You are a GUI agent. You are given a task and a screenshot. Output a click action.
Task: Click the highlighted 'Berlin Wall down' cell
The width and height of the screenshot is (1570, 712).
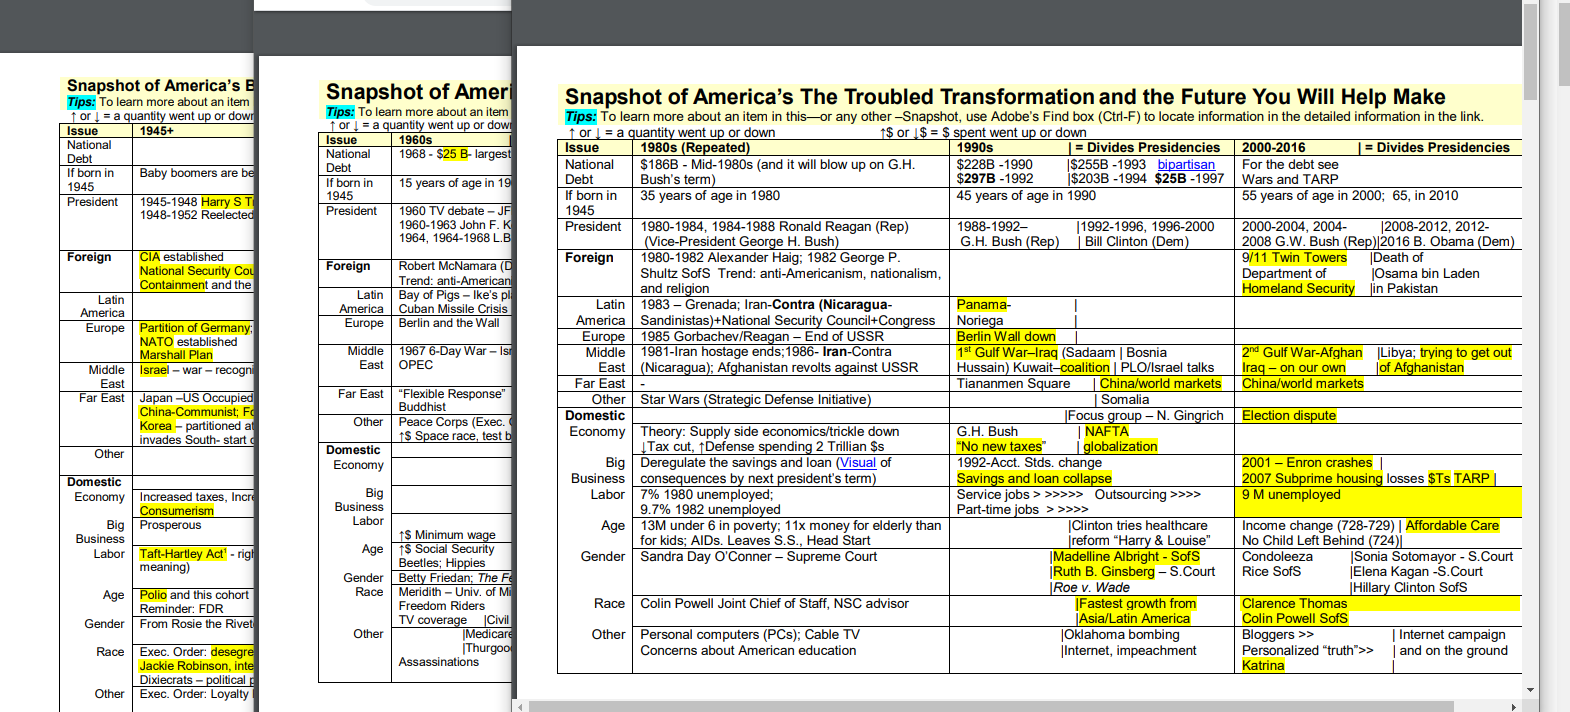point(1006,336)
